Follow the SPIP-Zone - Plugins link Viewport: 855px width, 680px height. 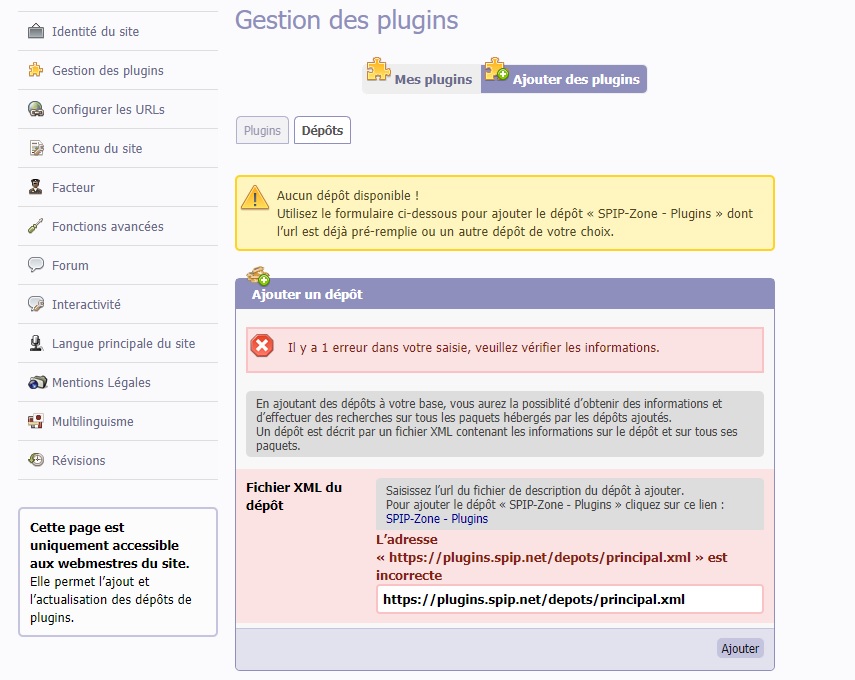pos(437,519)
